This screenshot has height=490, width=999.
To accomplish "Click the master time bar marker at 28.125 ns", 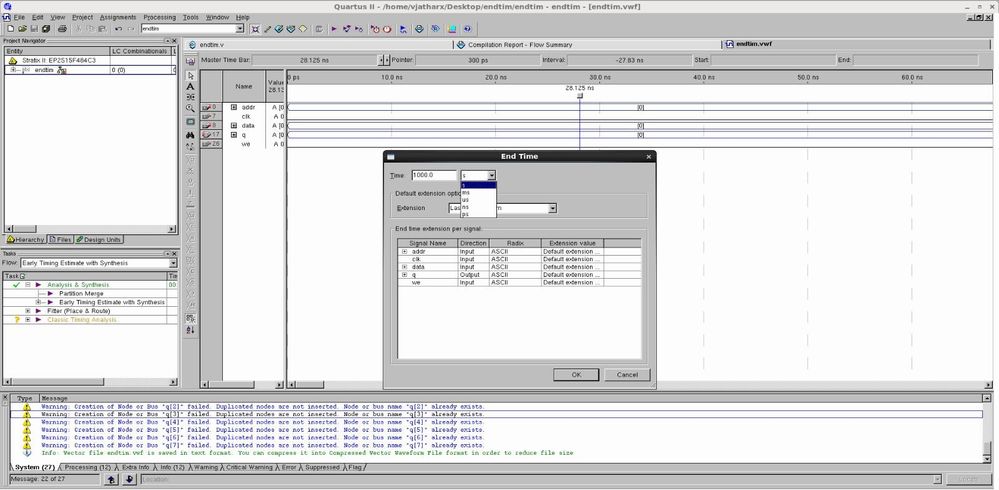I will (580, 96).
